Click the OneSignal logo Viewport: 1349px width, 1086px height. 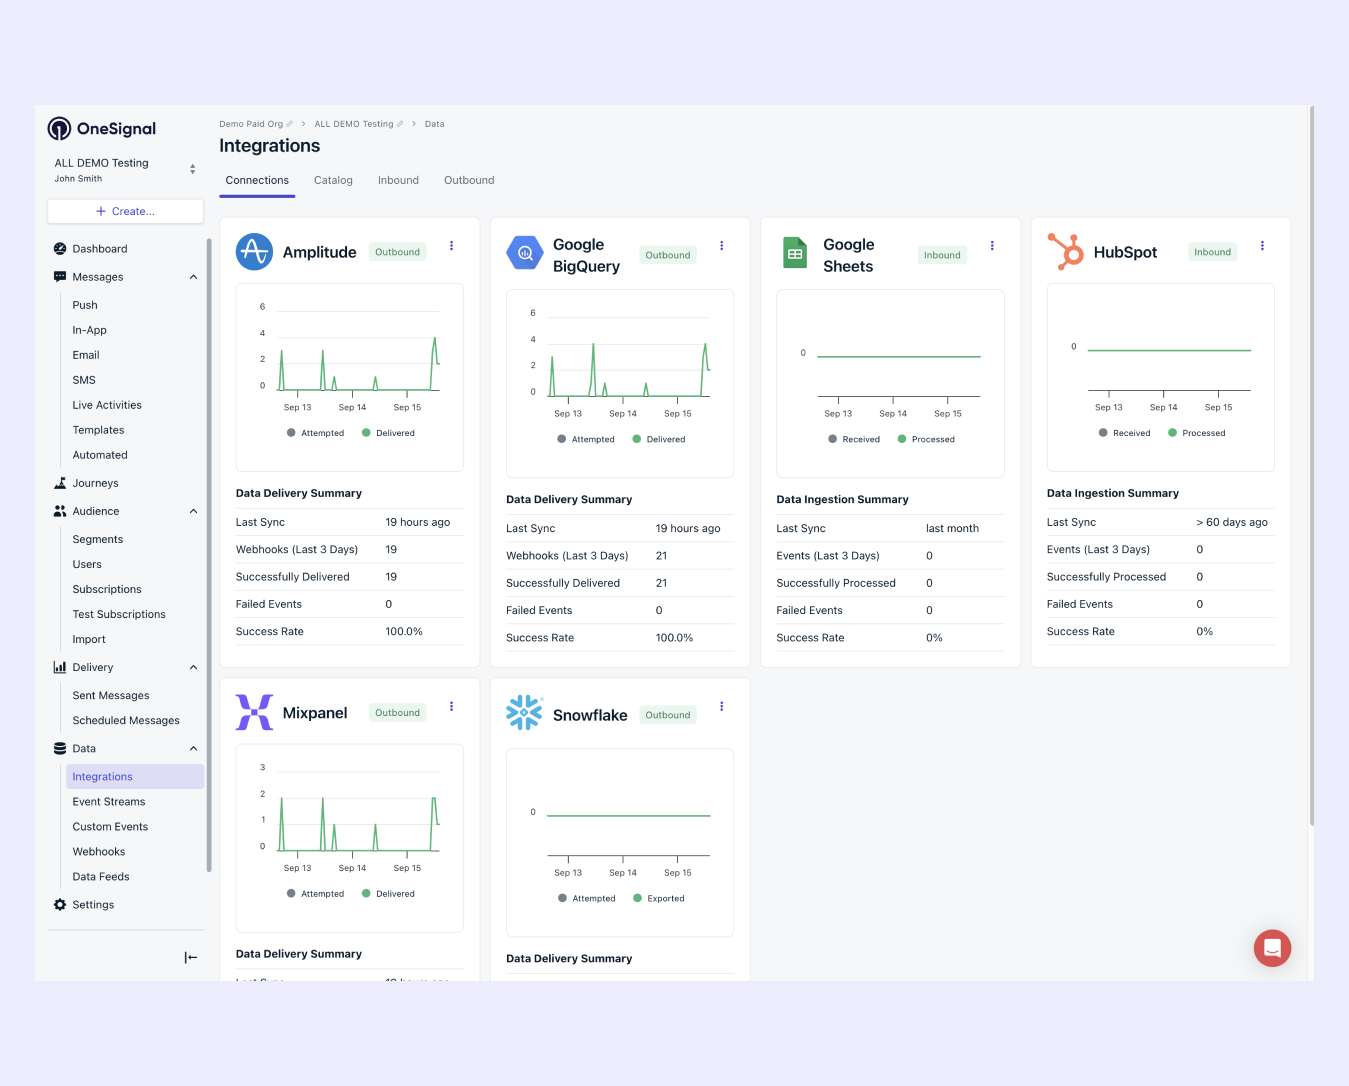pos(102,129)
